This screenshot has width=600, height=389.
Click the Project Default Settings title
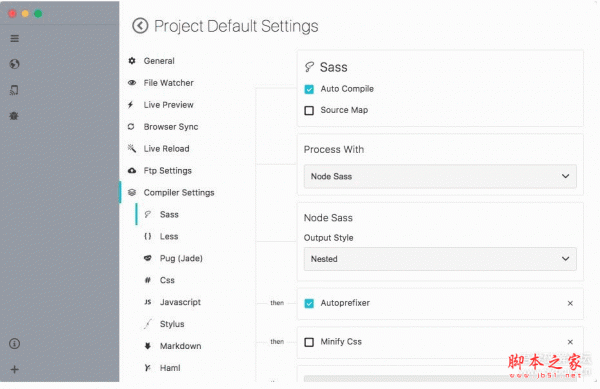point(236,26)
